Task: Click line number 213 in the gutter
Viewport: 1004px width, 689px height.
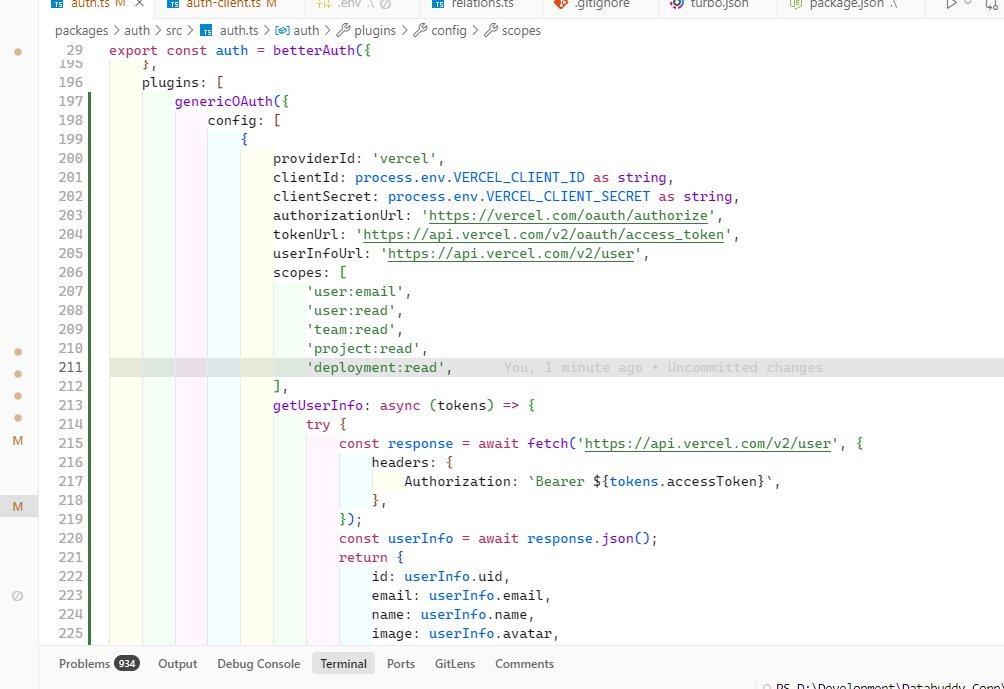Action: (x=71, y=405)
